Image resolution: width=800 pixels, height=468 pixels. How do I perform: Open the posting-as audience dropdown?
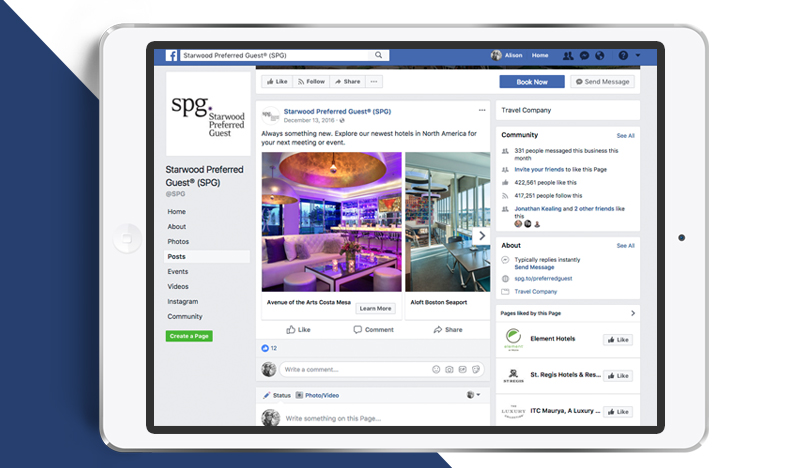473,395
